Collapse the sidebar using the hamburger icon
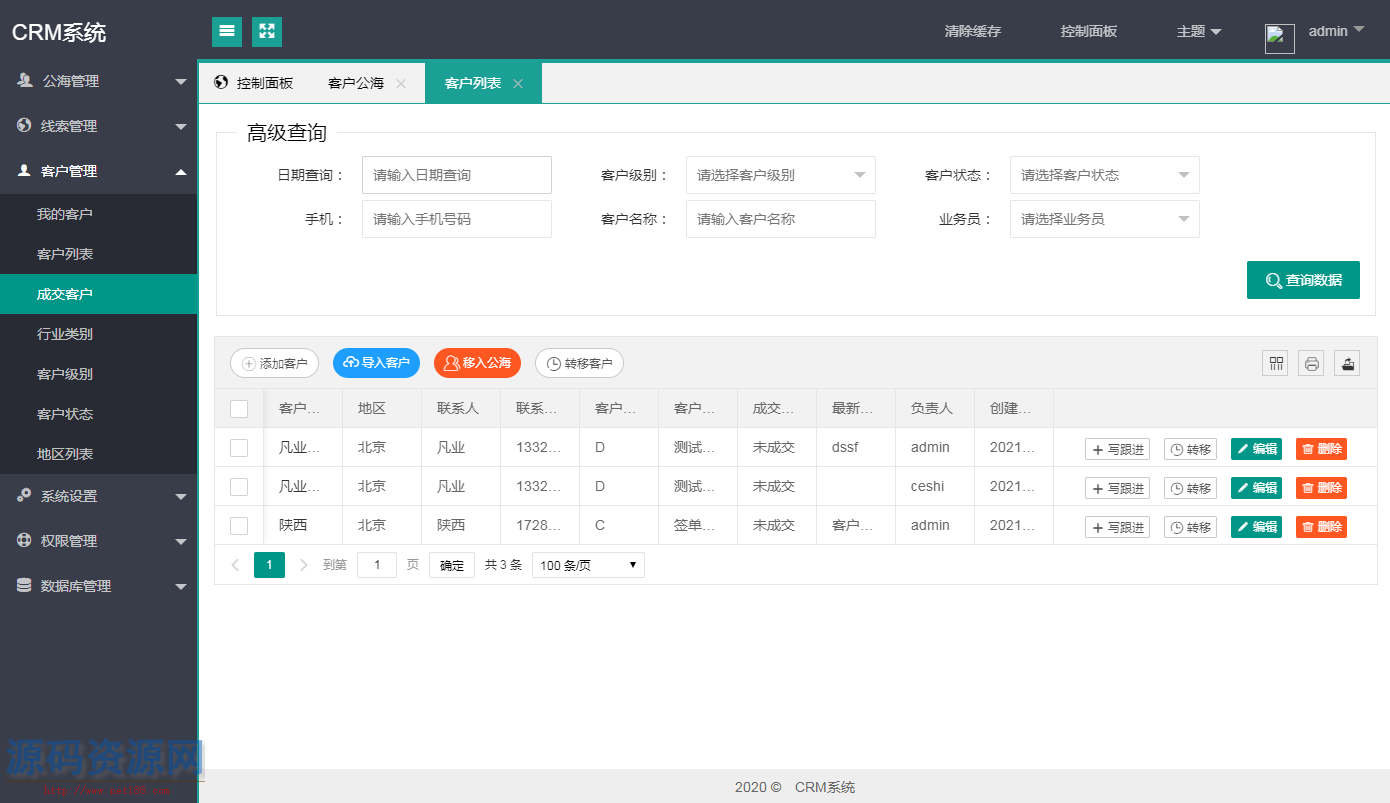1390x803 pixels. coord(226,31)
